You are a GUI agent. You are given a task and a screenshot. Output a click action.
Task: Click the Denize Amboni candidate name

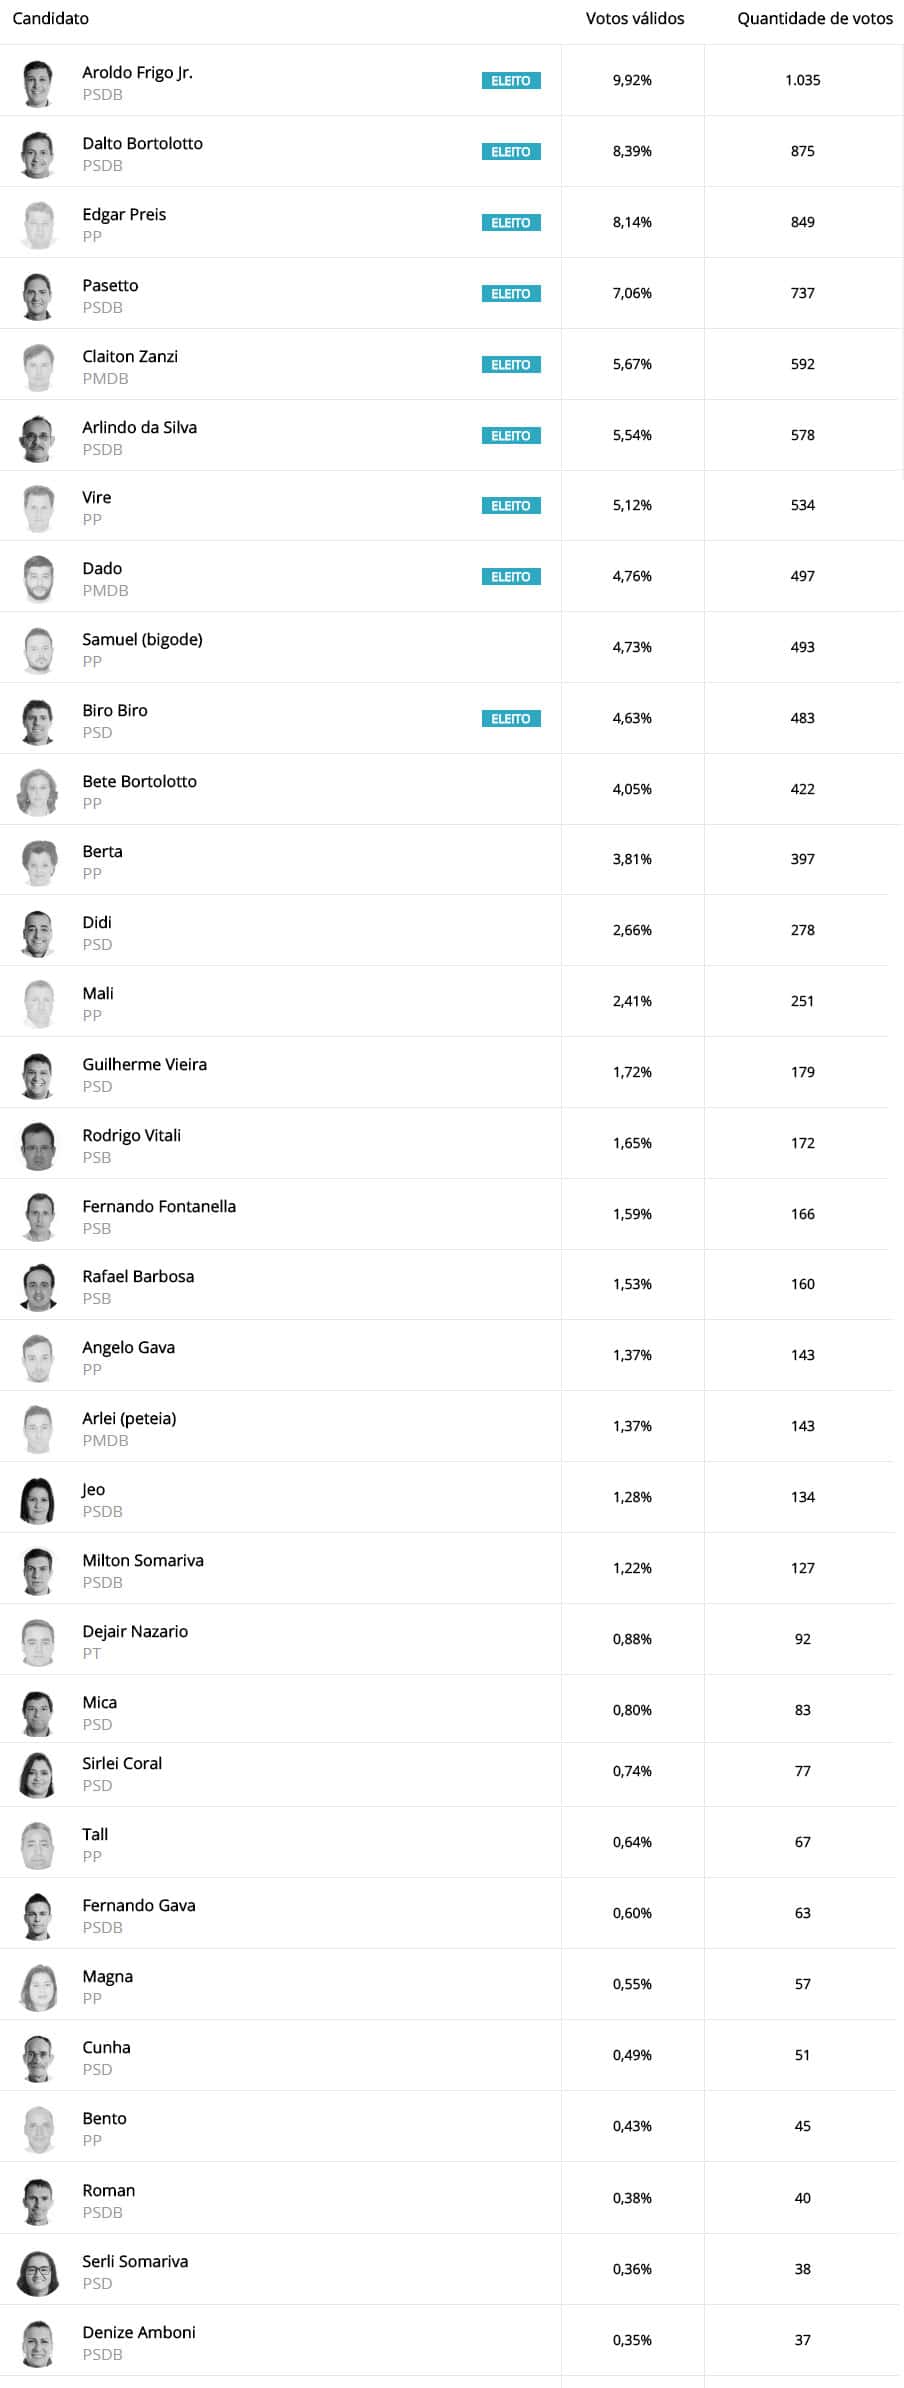(x=139, y=2333)
